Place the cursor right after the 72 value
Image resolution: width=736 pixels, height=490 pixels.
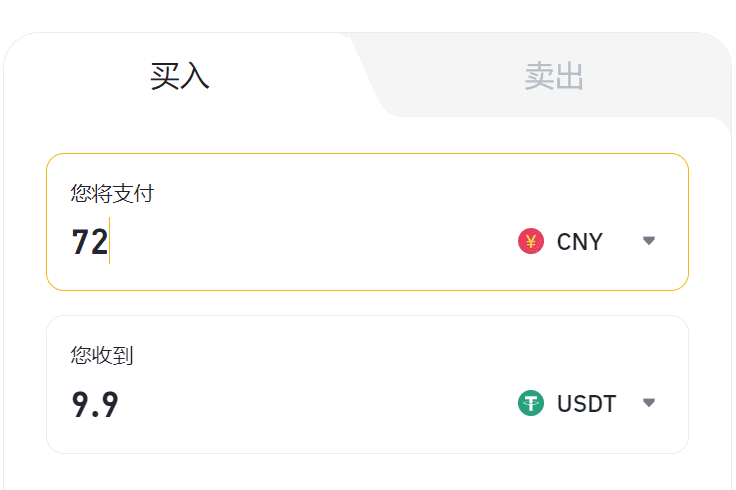point(110,242)
